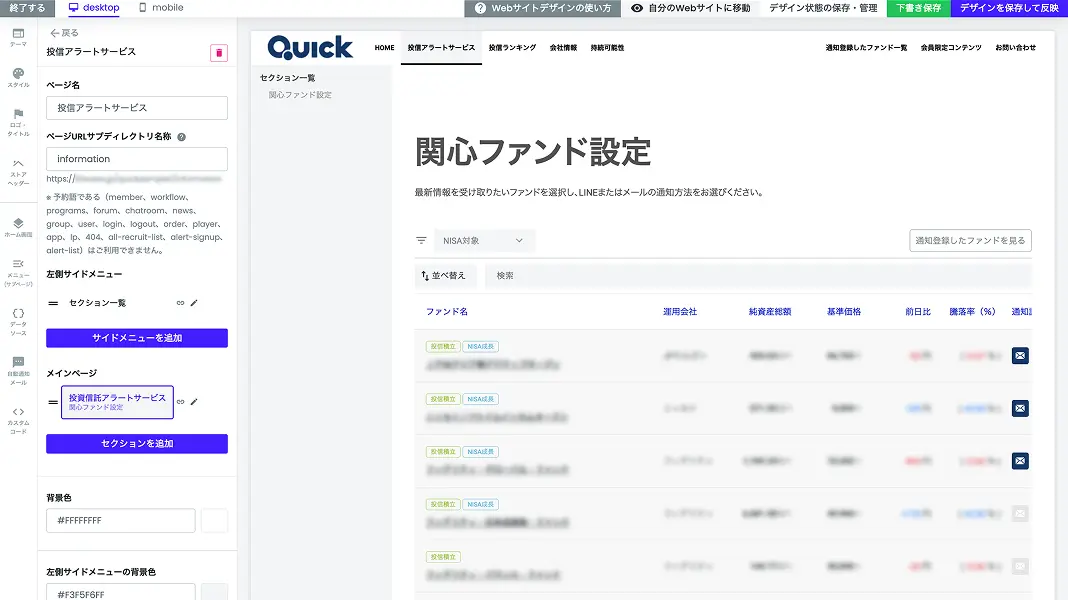Sort by the 基準価格 column header
Screen dimensions: 1068x600
(x=844, y=312)
